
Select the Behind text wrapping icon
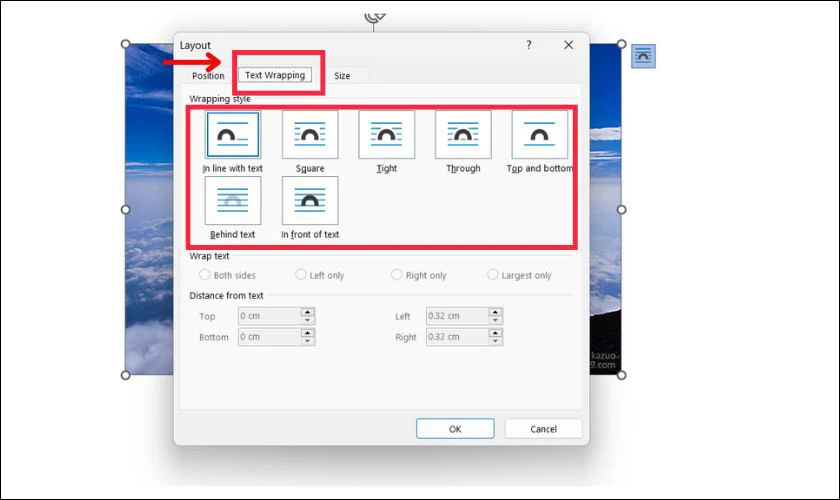[233, 200]
